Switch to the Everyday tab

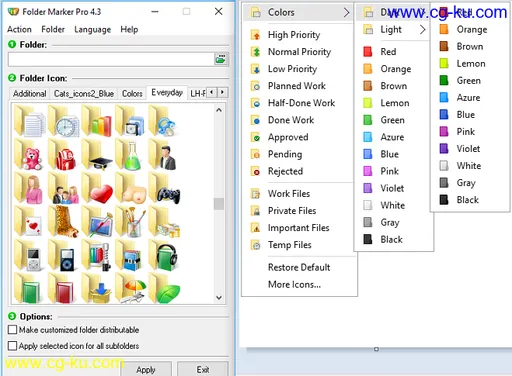click(167, 92)
